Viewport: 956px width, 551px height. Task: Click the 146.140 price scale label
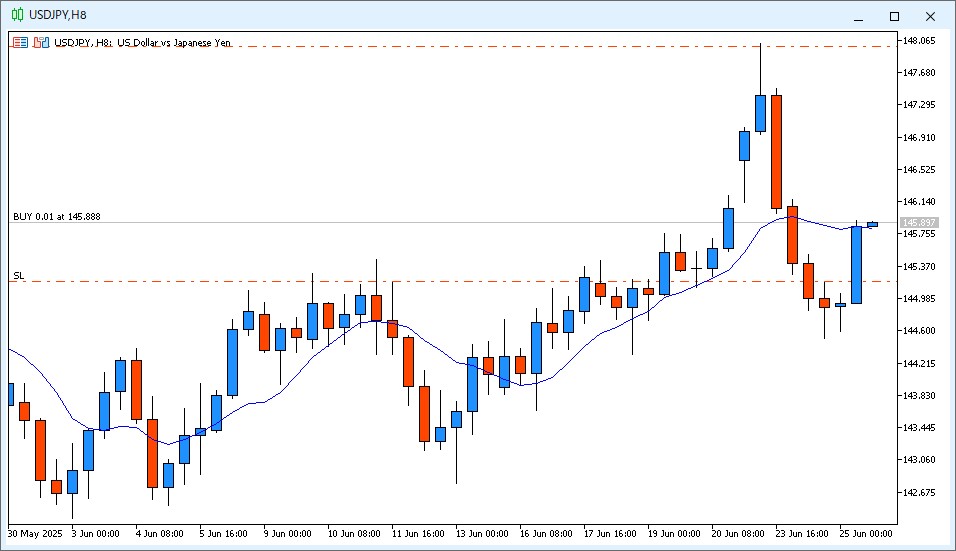[x=919, y=202]
